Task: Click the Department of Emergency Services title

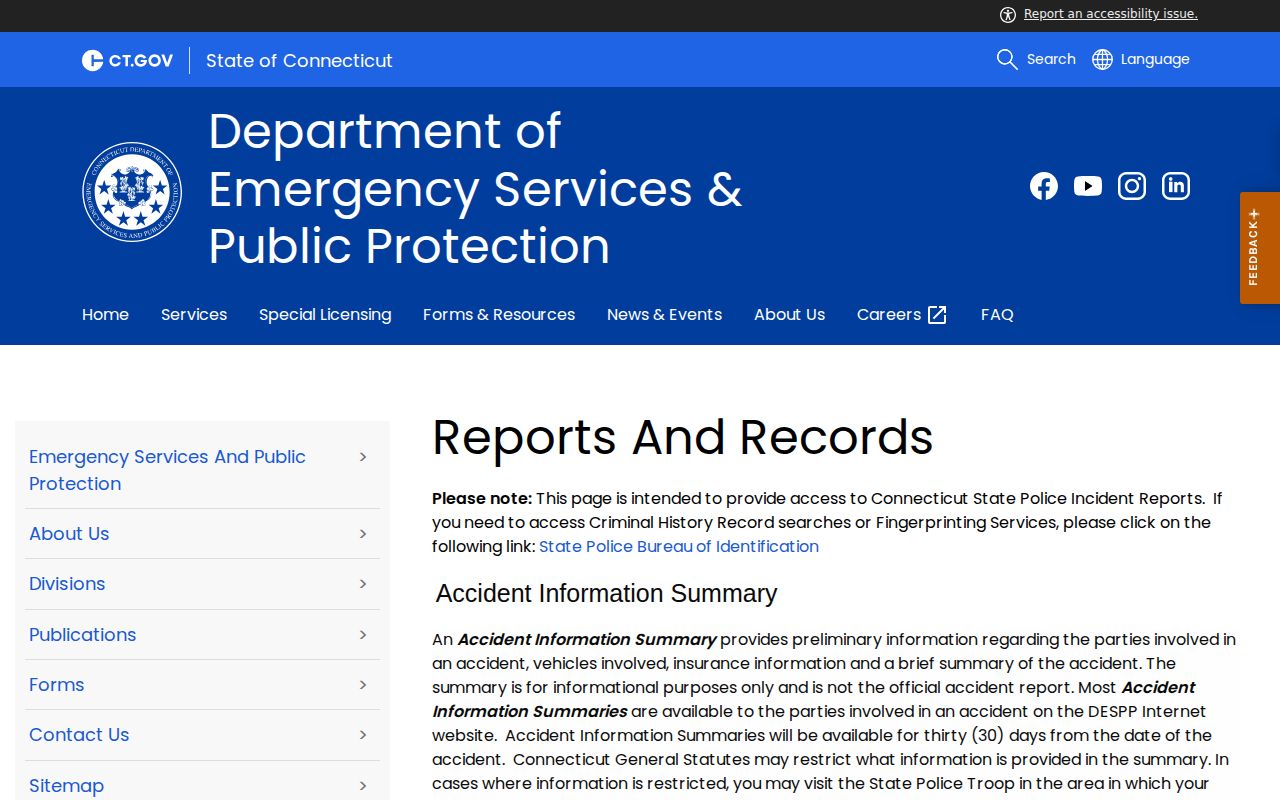Action: [475, 188]
